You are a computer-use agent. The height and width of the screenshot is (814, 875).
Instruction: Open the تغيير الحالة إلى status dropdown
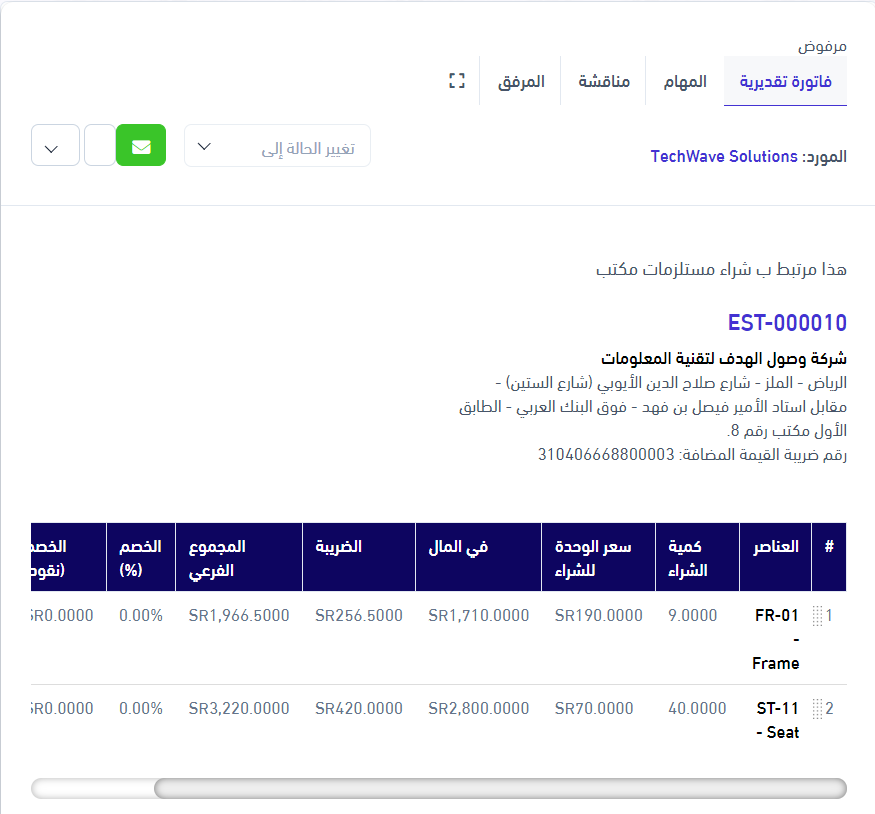(x=277, y=146)
